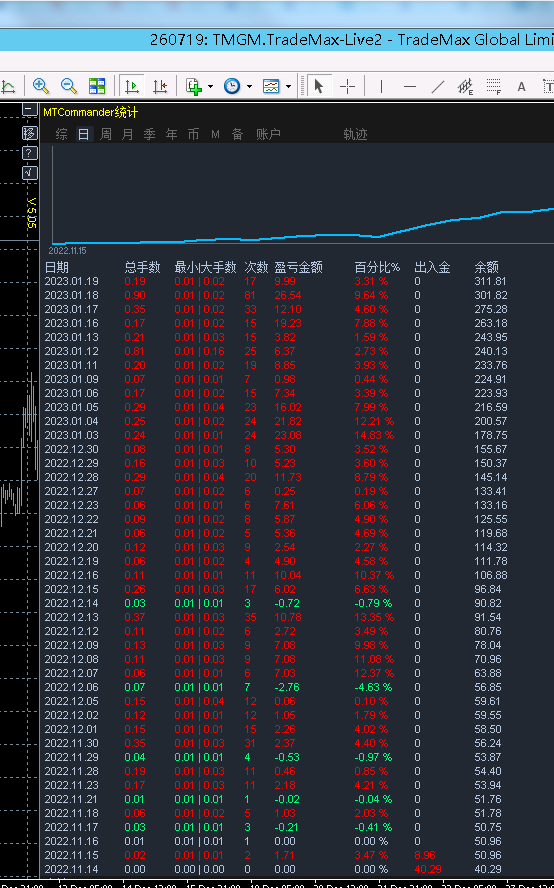Select the equidistant channel tool
The image size is (554, 888).
pos(465,86)
